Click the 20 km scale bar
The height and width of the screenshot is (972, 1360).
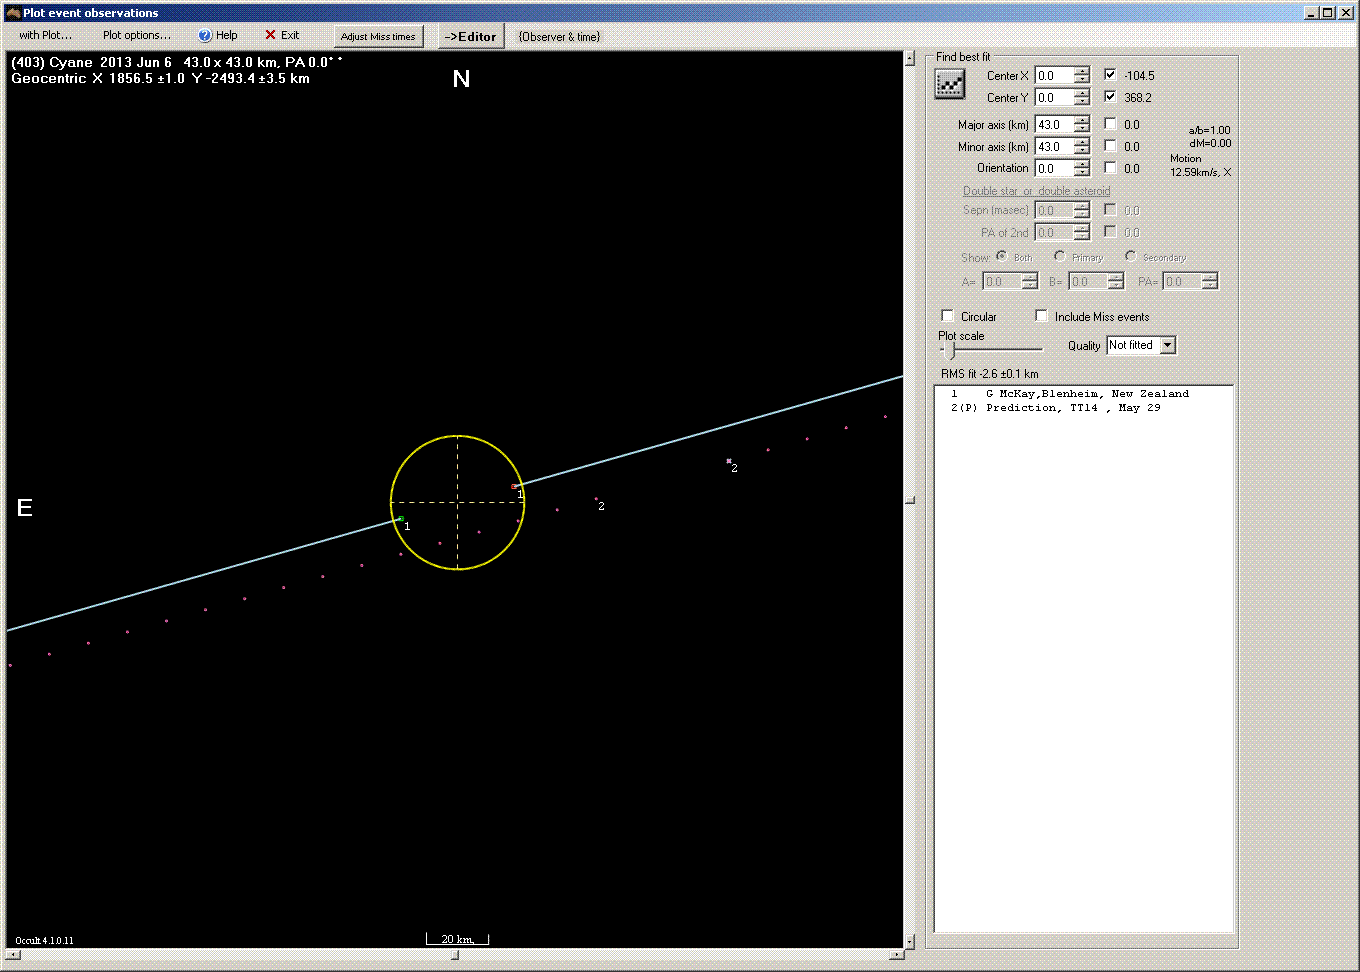point(457,939)
